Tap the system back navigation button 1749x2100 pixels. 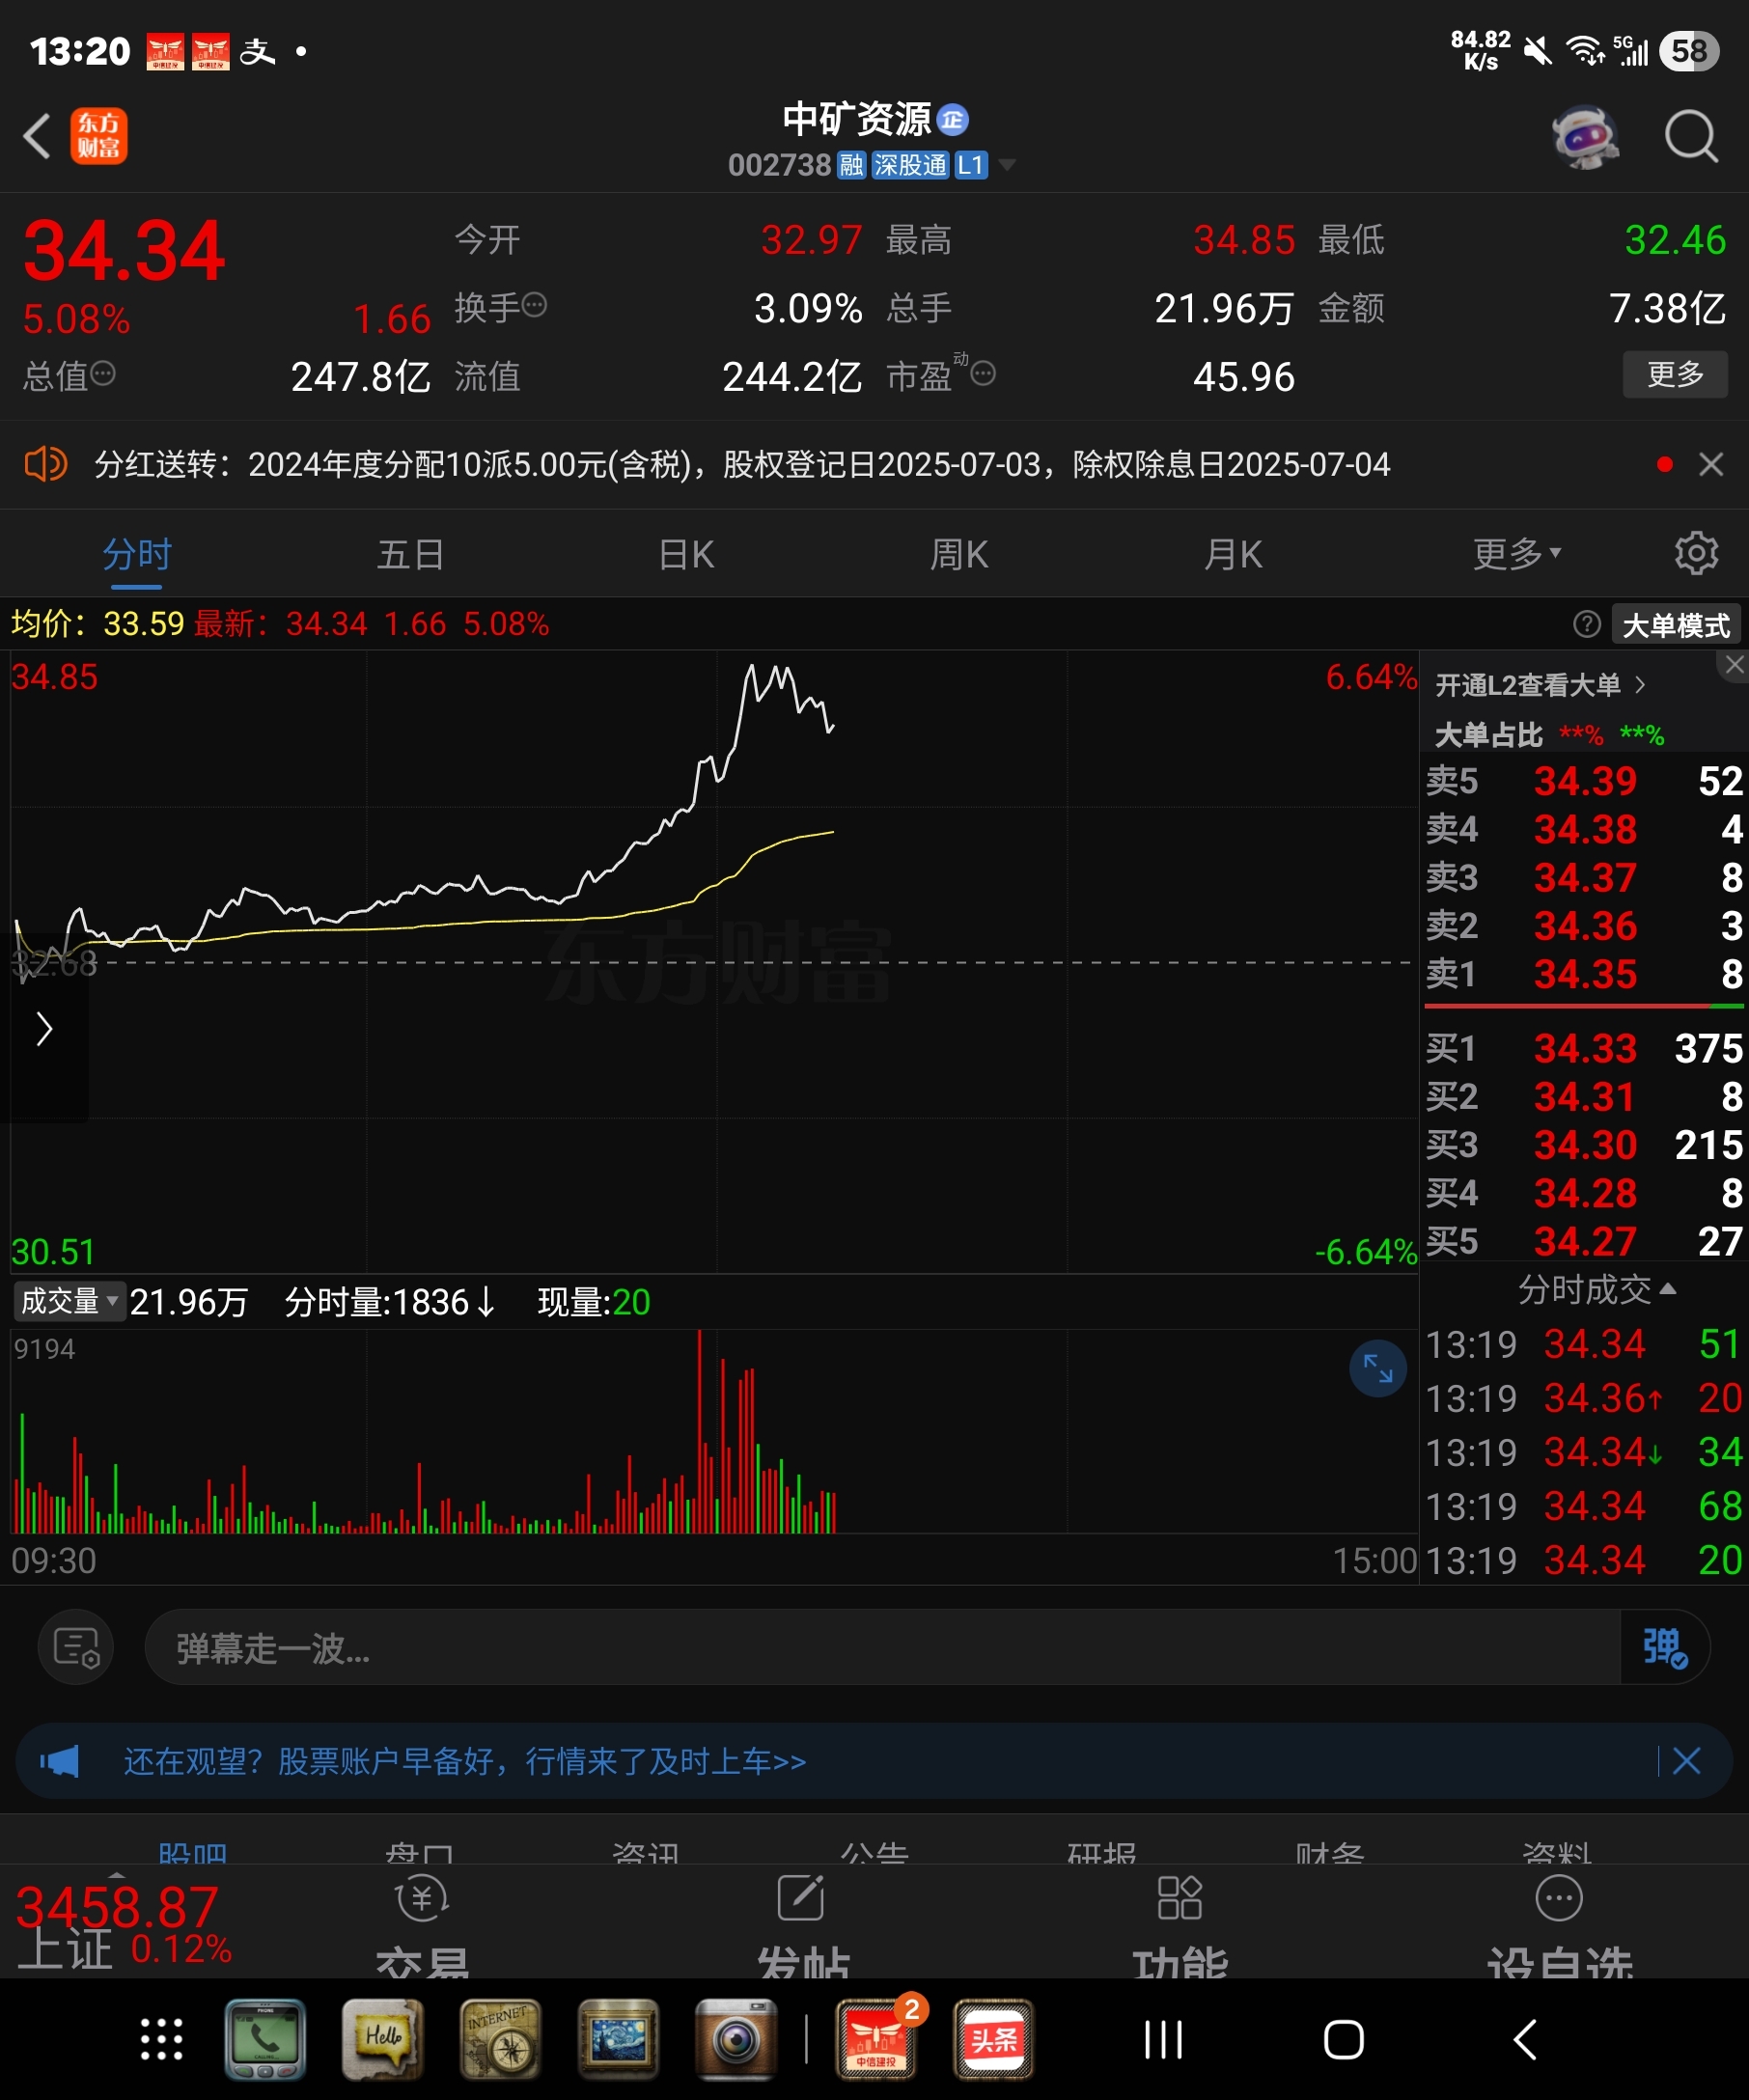pos(1525,2040)
